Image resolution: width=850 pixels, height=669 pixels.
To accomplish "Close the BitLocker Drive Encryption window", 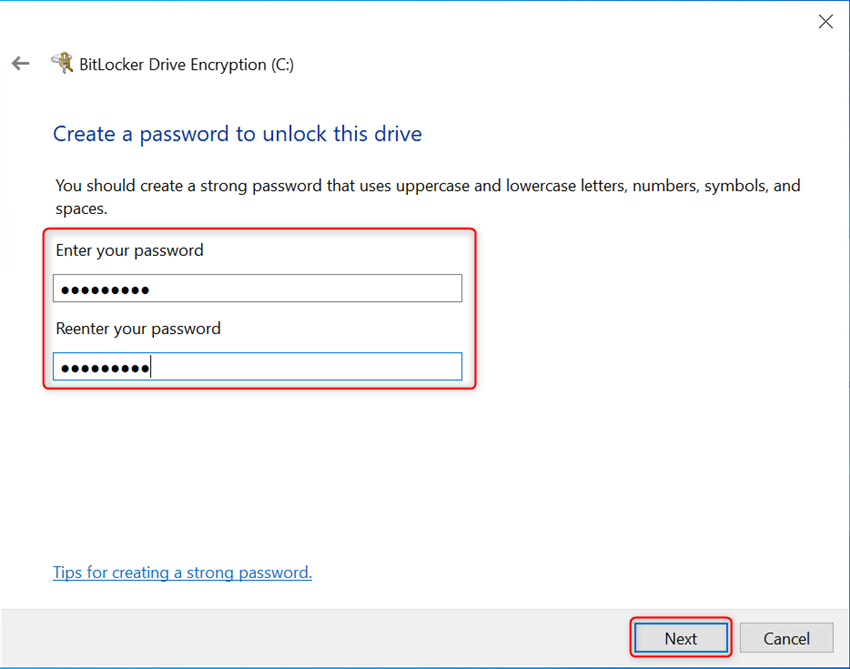I will pos(825,21).
